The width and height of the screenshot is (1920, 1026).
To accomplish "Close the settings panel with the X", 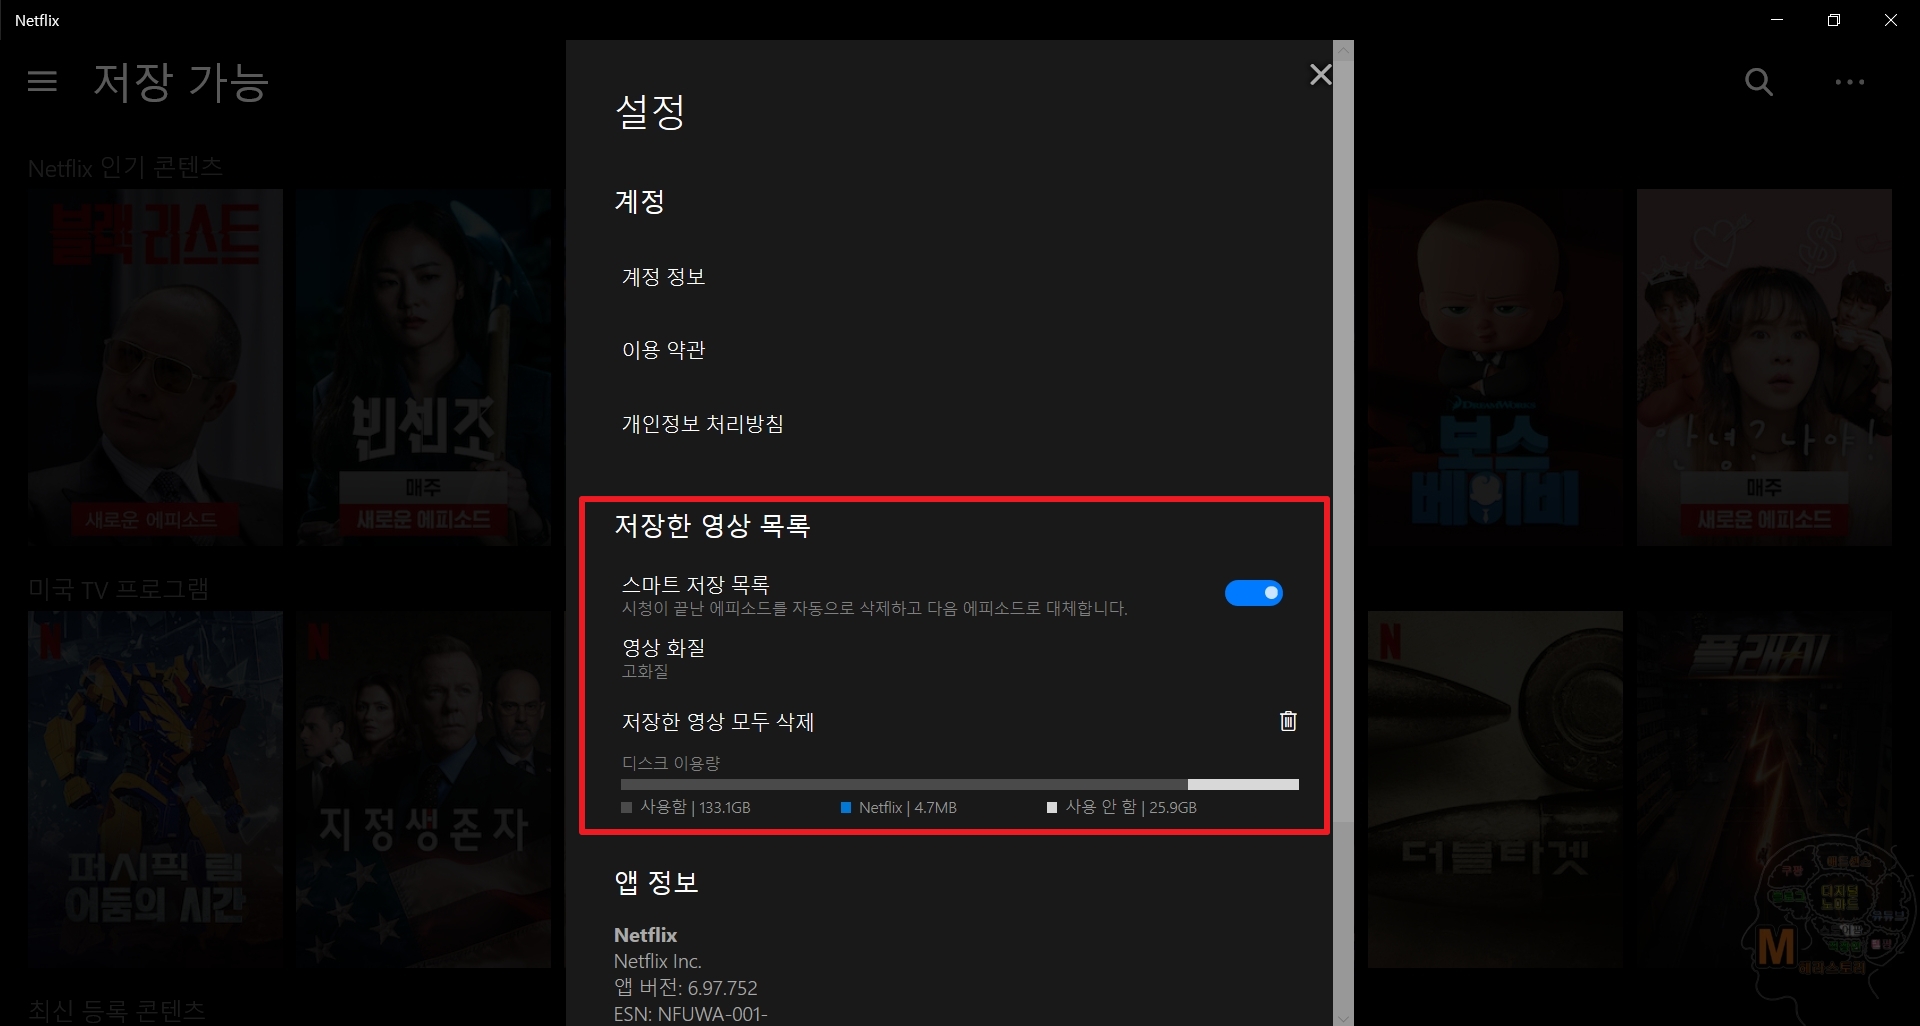I will (1320, 75).
